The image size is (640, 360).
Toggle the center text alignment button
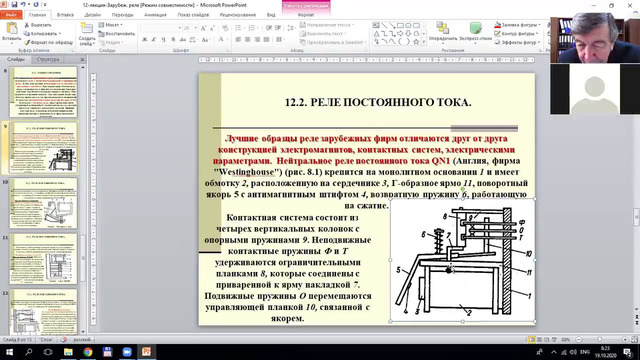(x=247, y=40)
